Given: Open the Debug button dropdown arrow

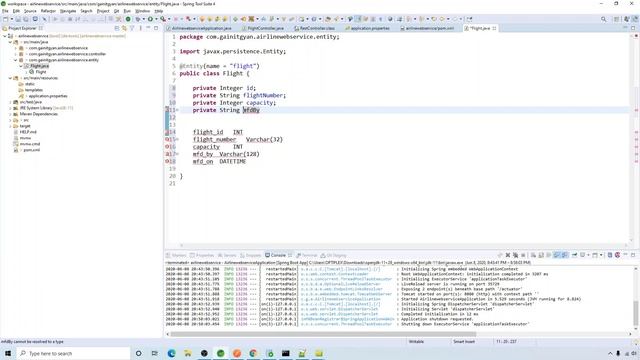Looking at the screenshot, I should [144, 19].
